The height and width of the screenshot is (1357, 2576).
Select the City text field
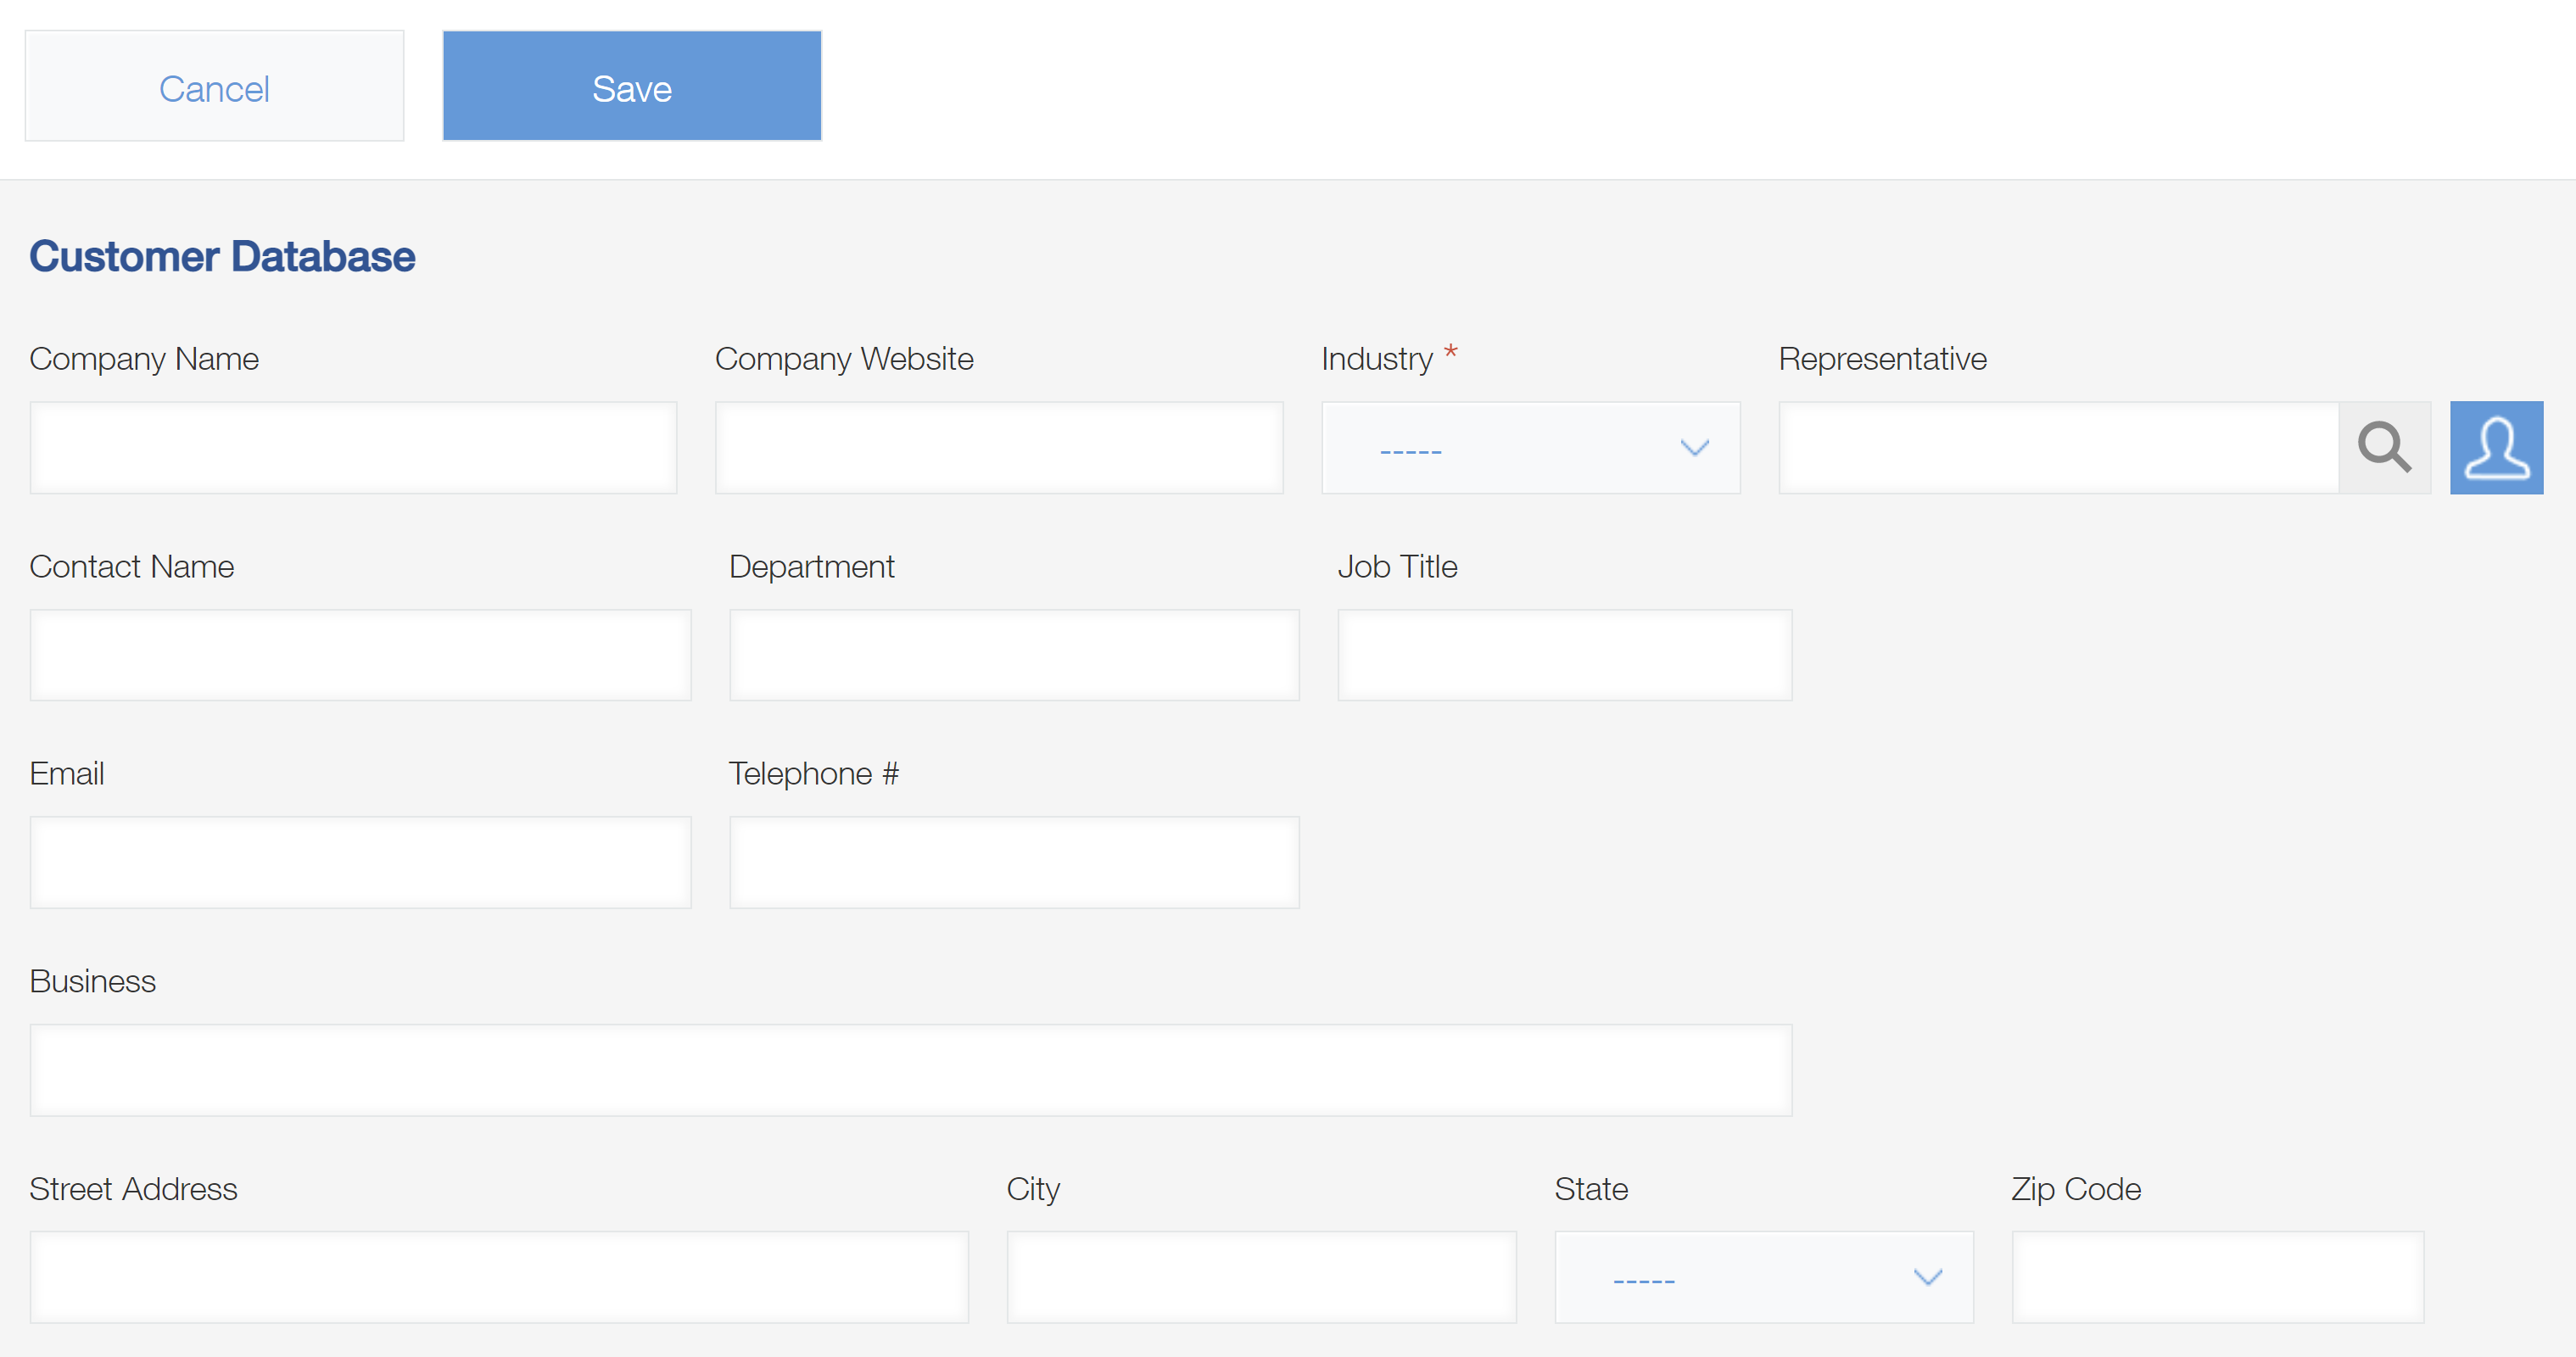[1260, 1277]
